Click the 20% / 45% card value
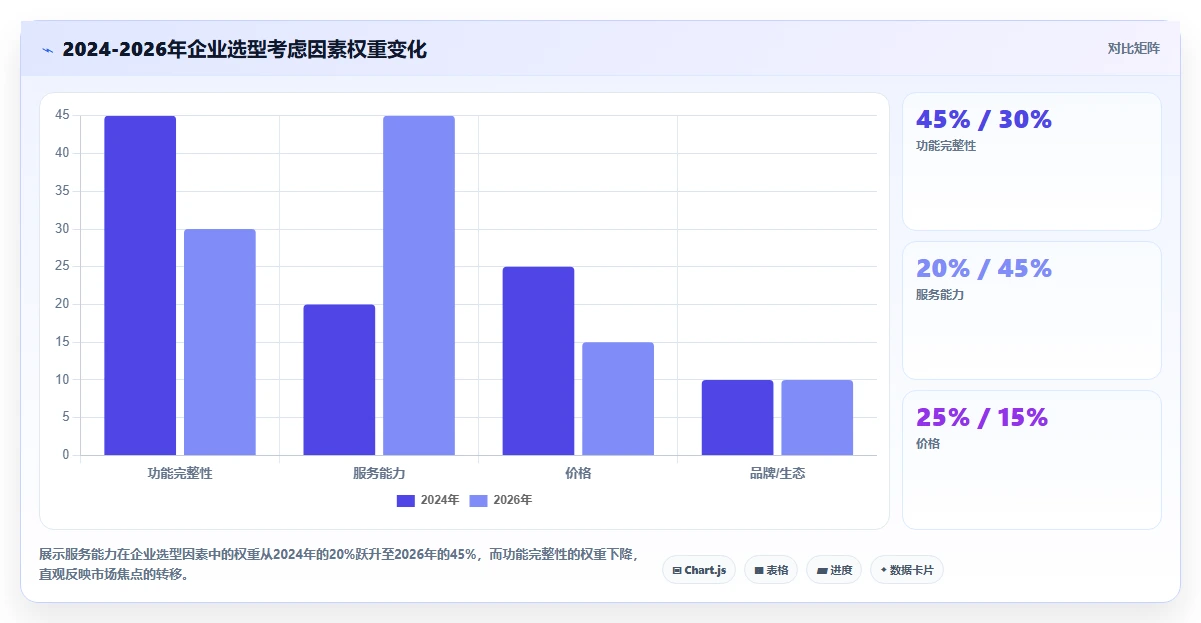The height and width of the screenshot is (623, 1201). (984, 269)
